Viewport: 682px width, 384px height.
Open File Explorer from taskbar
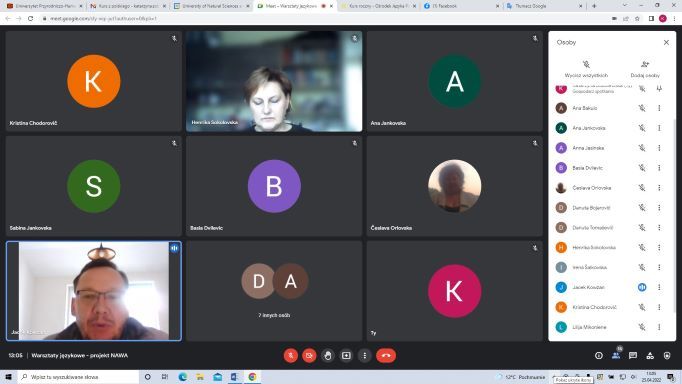coord(200,377)
